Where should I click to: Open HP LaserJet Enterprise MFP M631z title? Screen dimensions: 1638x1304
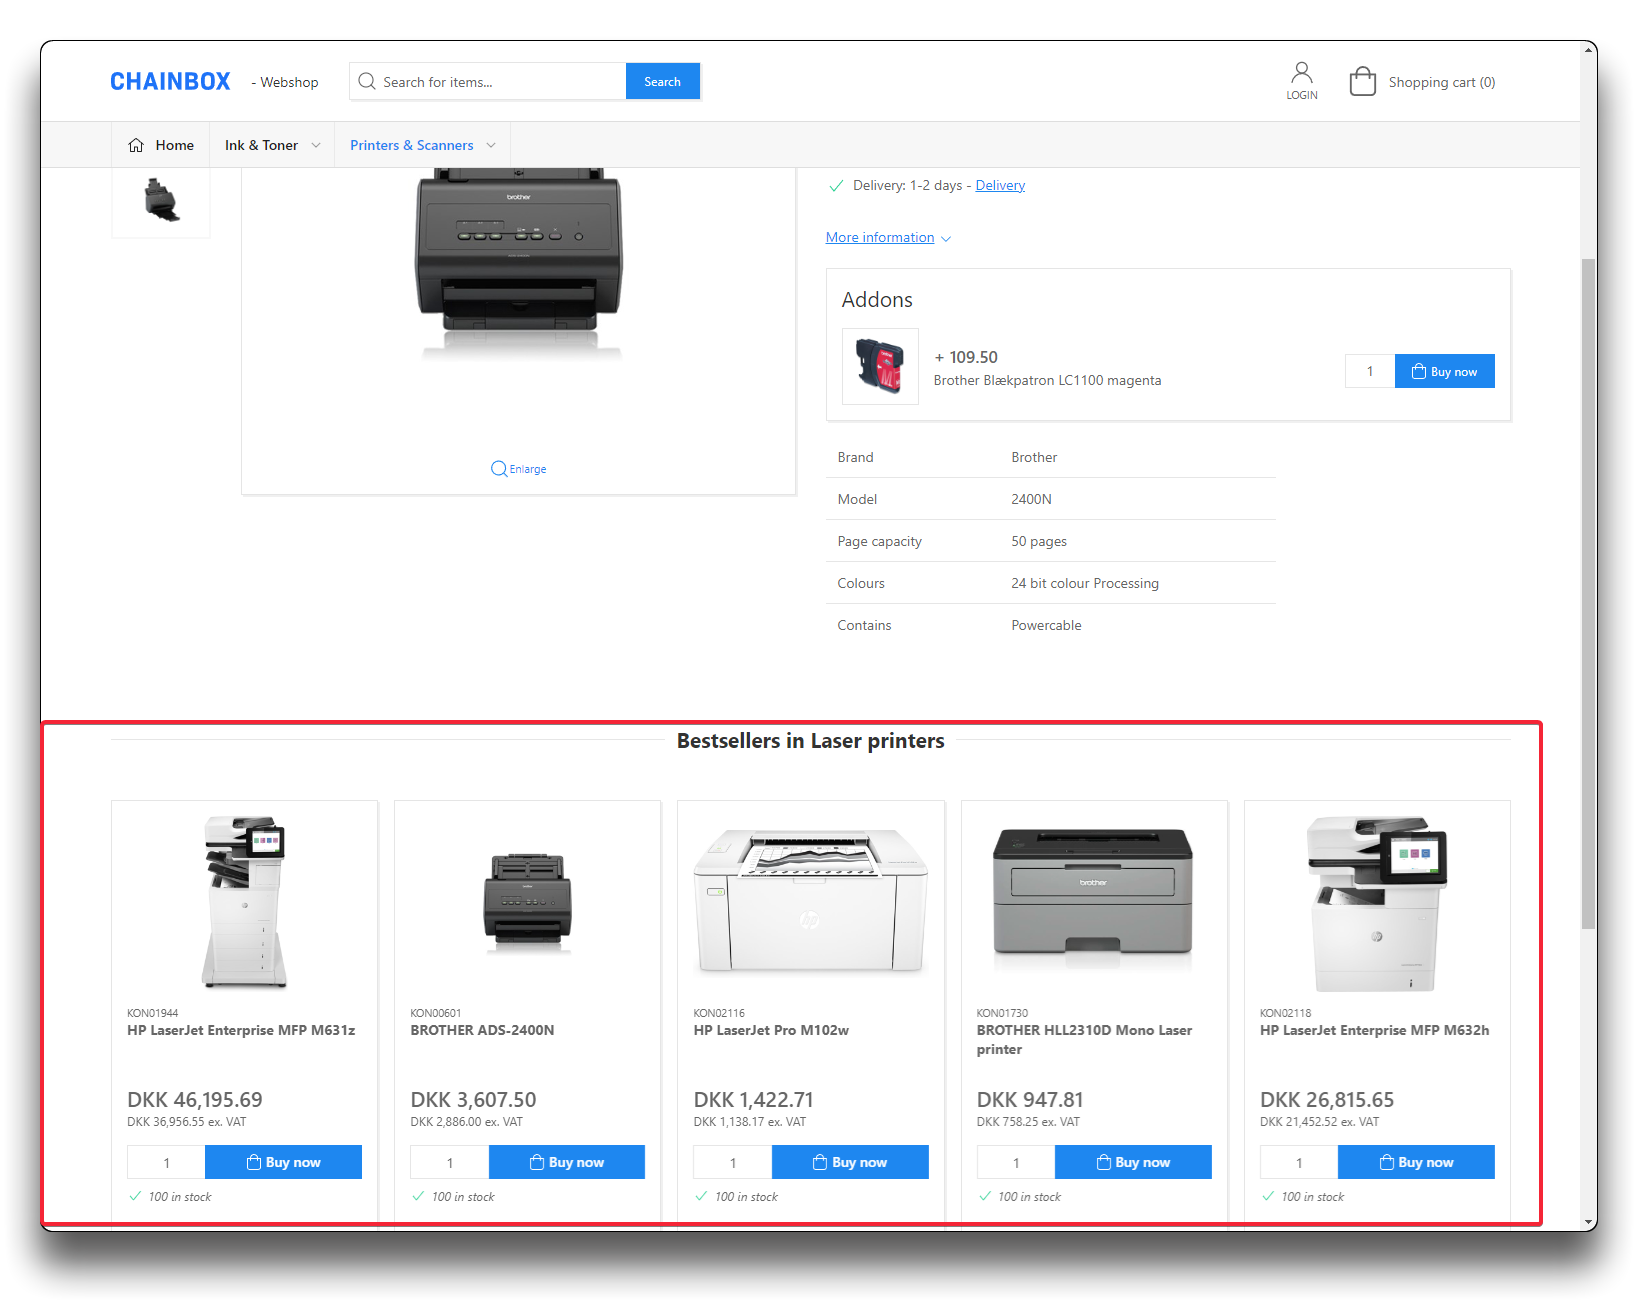241,1030
